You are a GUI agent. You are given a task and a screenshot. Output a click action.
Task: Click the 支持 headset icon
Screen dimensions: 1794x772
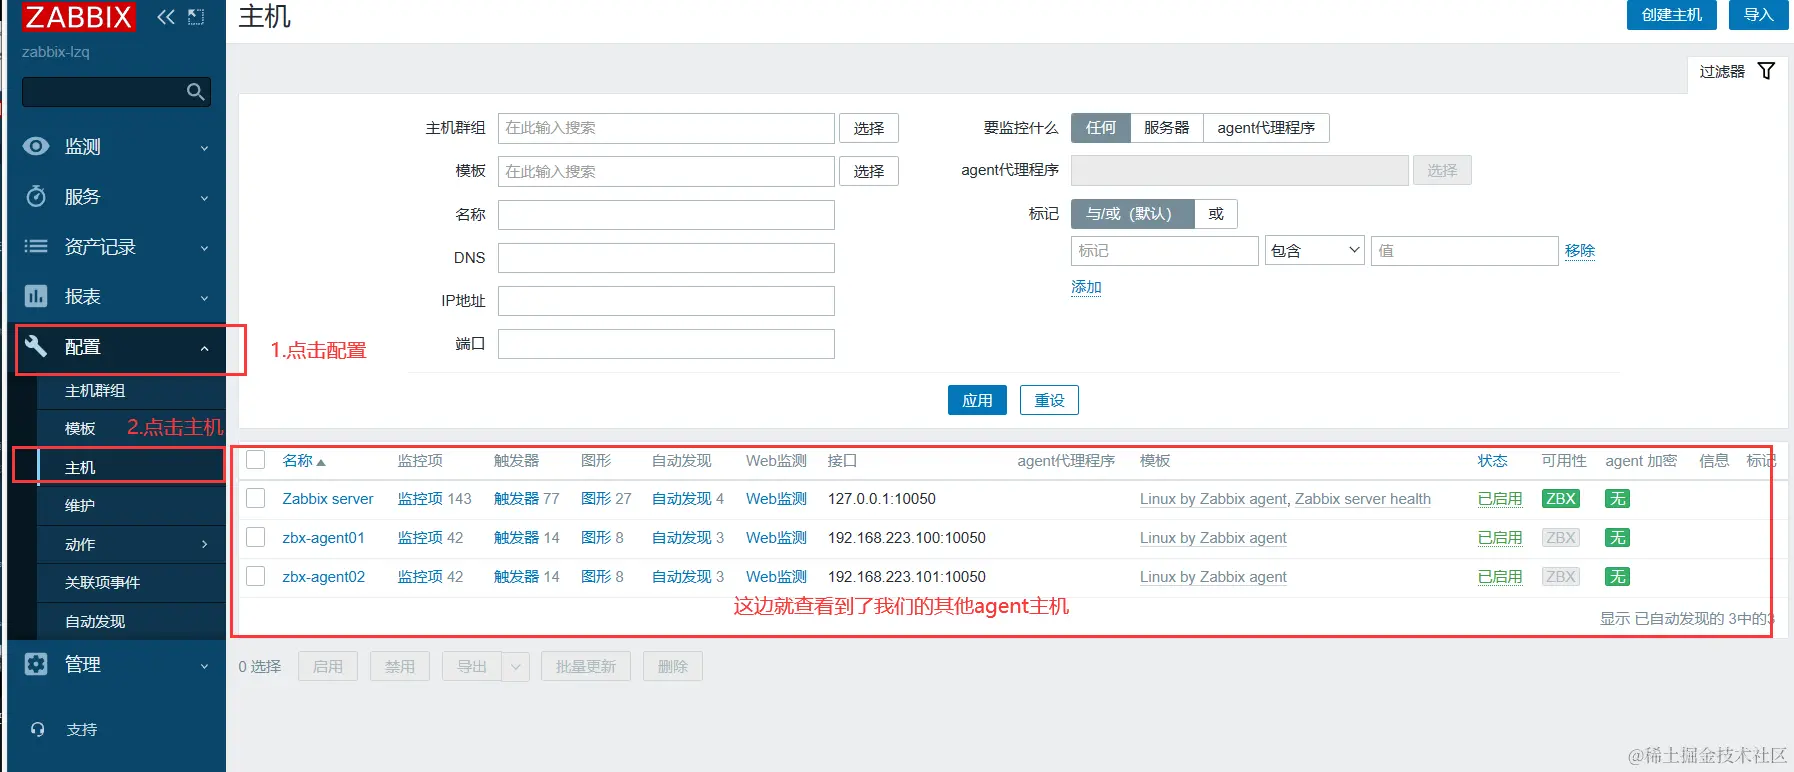coord(38,729)
